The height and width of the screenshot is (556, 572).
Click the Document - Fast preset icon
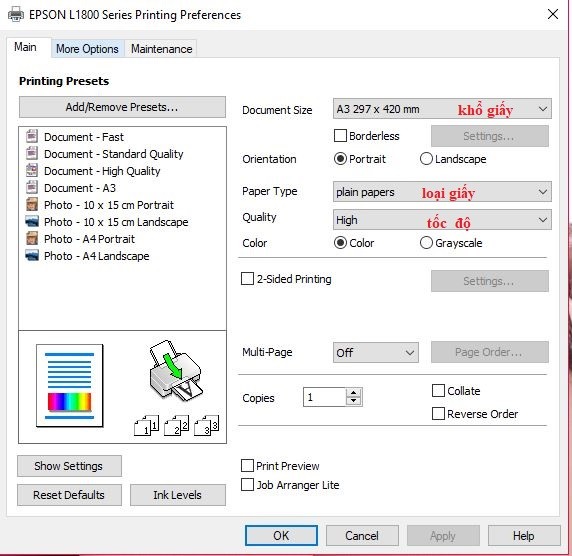click(x=32, y=136)
